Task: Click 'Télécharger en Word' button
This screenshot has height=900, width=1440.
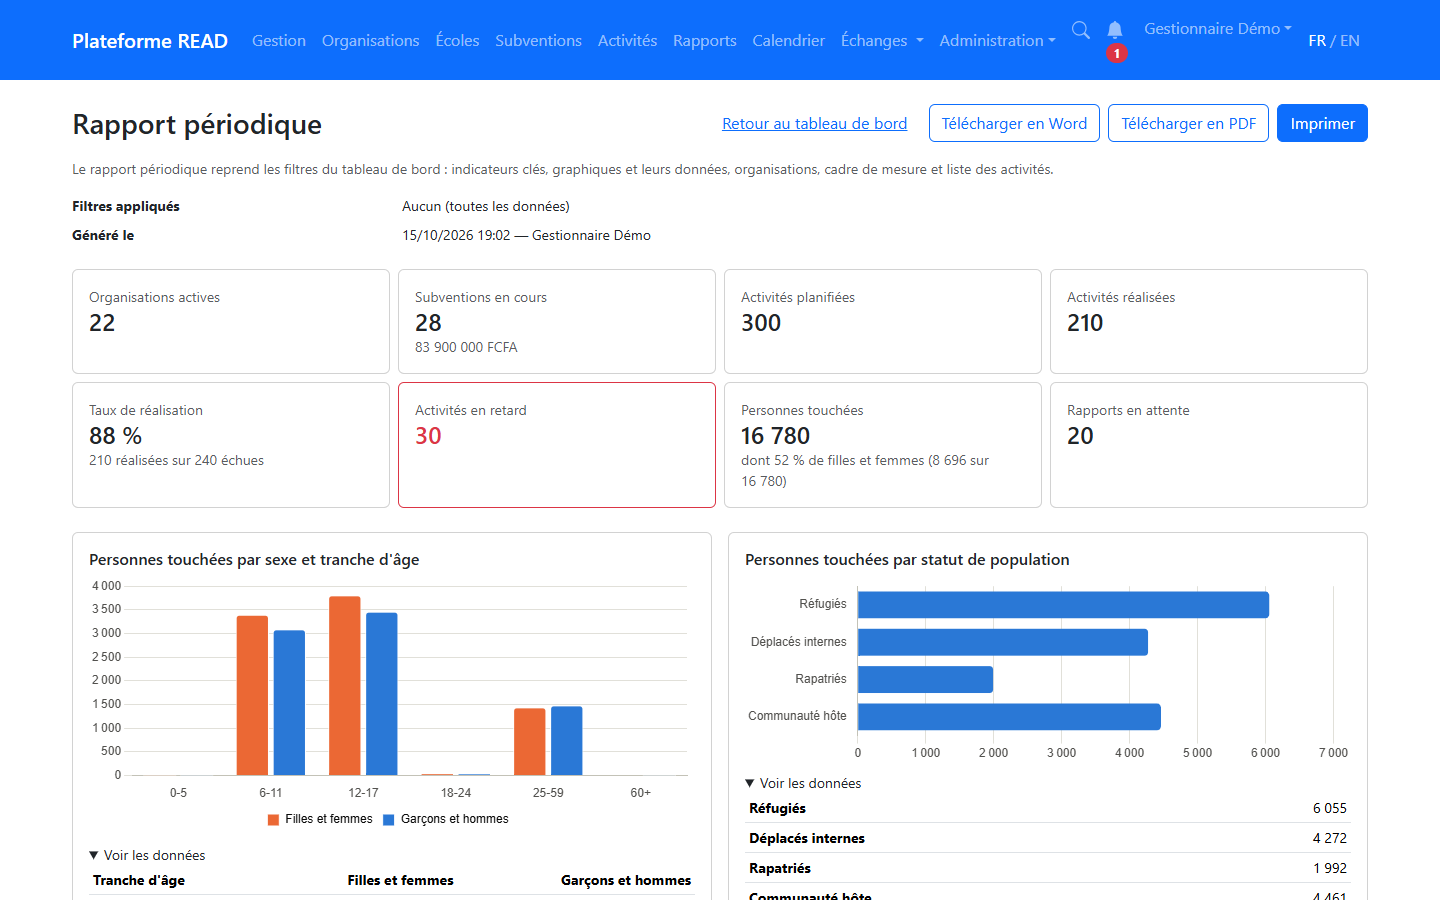Action: 1014,123
